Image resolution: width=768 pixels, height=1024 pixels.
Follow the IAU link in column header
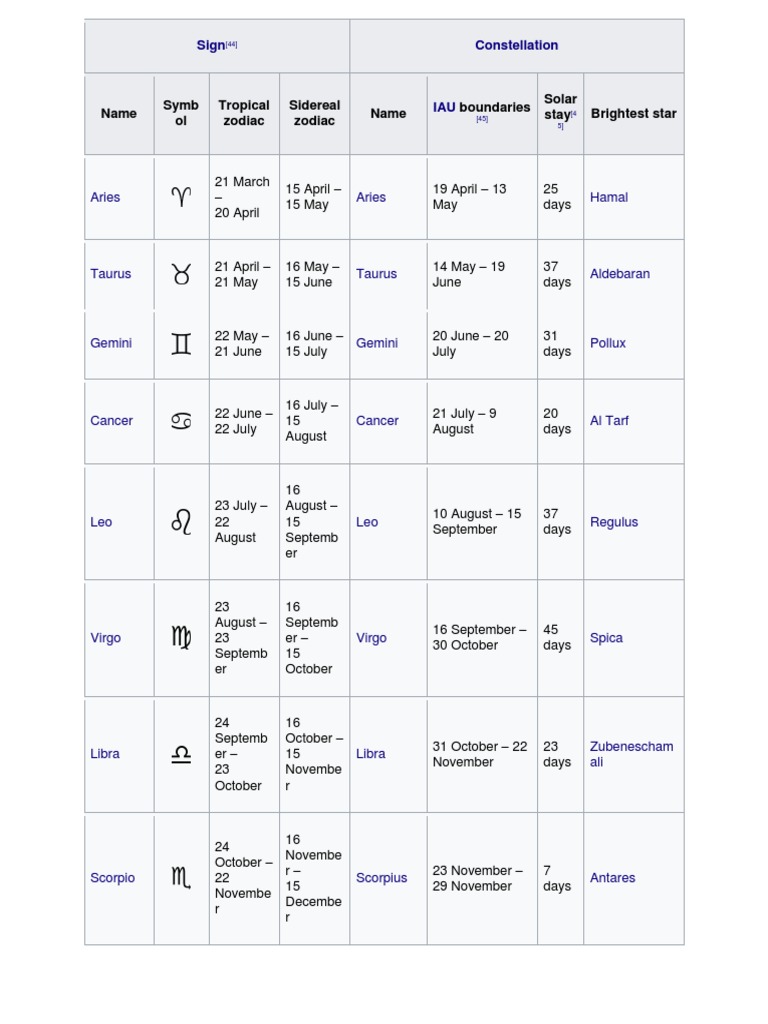444,107
